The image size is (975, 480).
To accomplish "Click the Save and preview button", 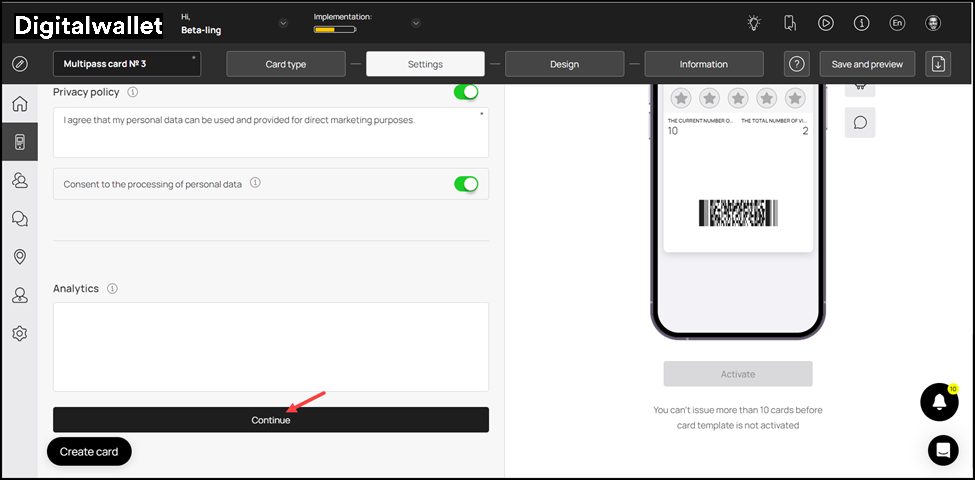I will (x=867, y=64).
